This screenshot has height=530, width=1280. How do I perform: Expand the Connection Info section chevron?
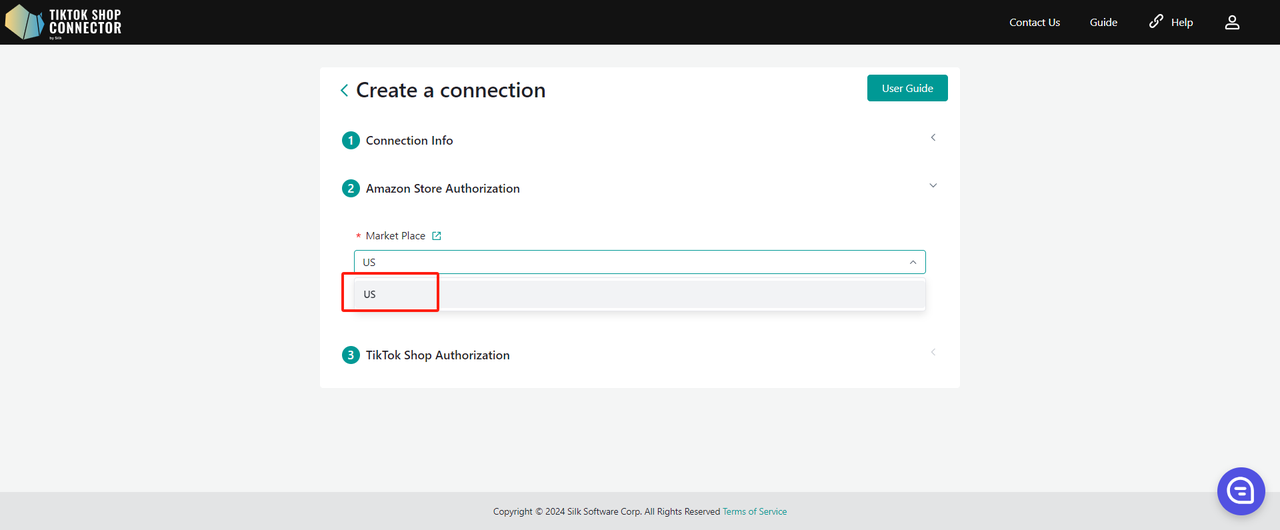933,138
